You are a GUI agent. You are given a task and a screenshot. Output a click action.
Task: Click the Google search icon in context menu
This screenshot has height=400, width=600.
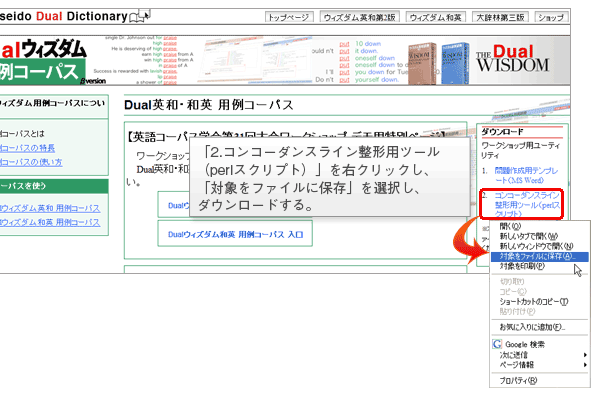497,344
